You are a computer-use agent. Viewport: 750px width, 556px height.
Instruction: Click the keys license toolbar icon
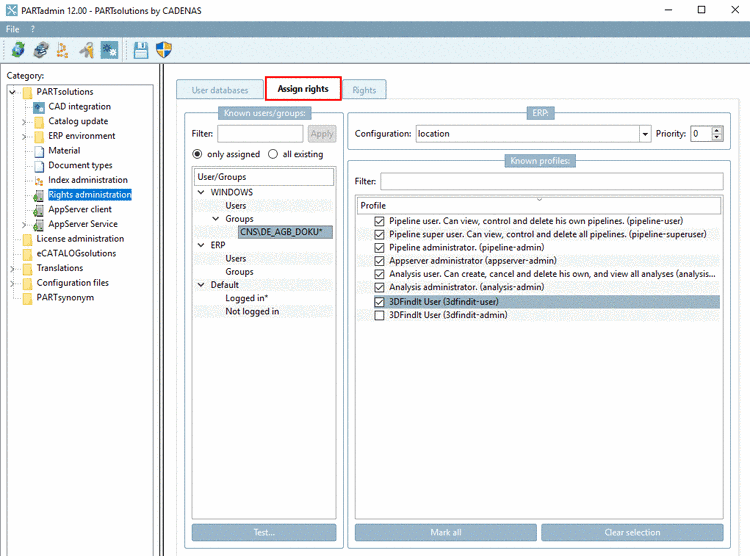click(87, 49)
